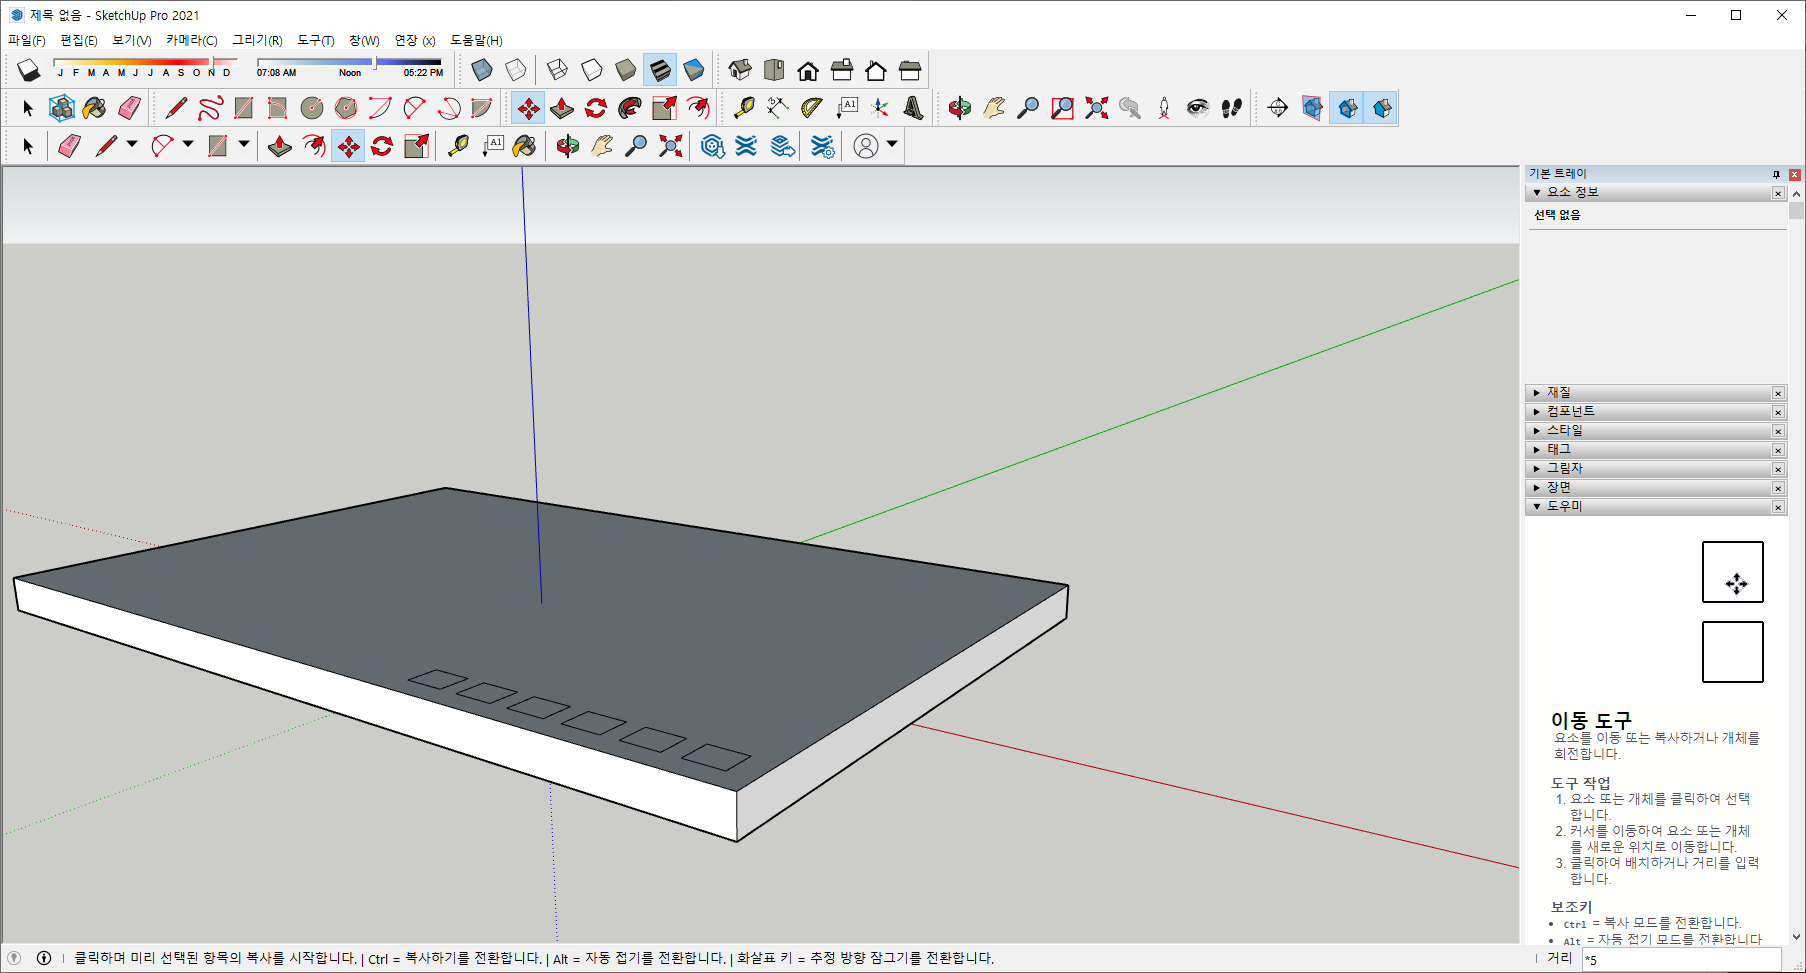Pin the 기본 트레이 auto-hide button
This screenshot has height=973, width=1806.
[1776, 174]
